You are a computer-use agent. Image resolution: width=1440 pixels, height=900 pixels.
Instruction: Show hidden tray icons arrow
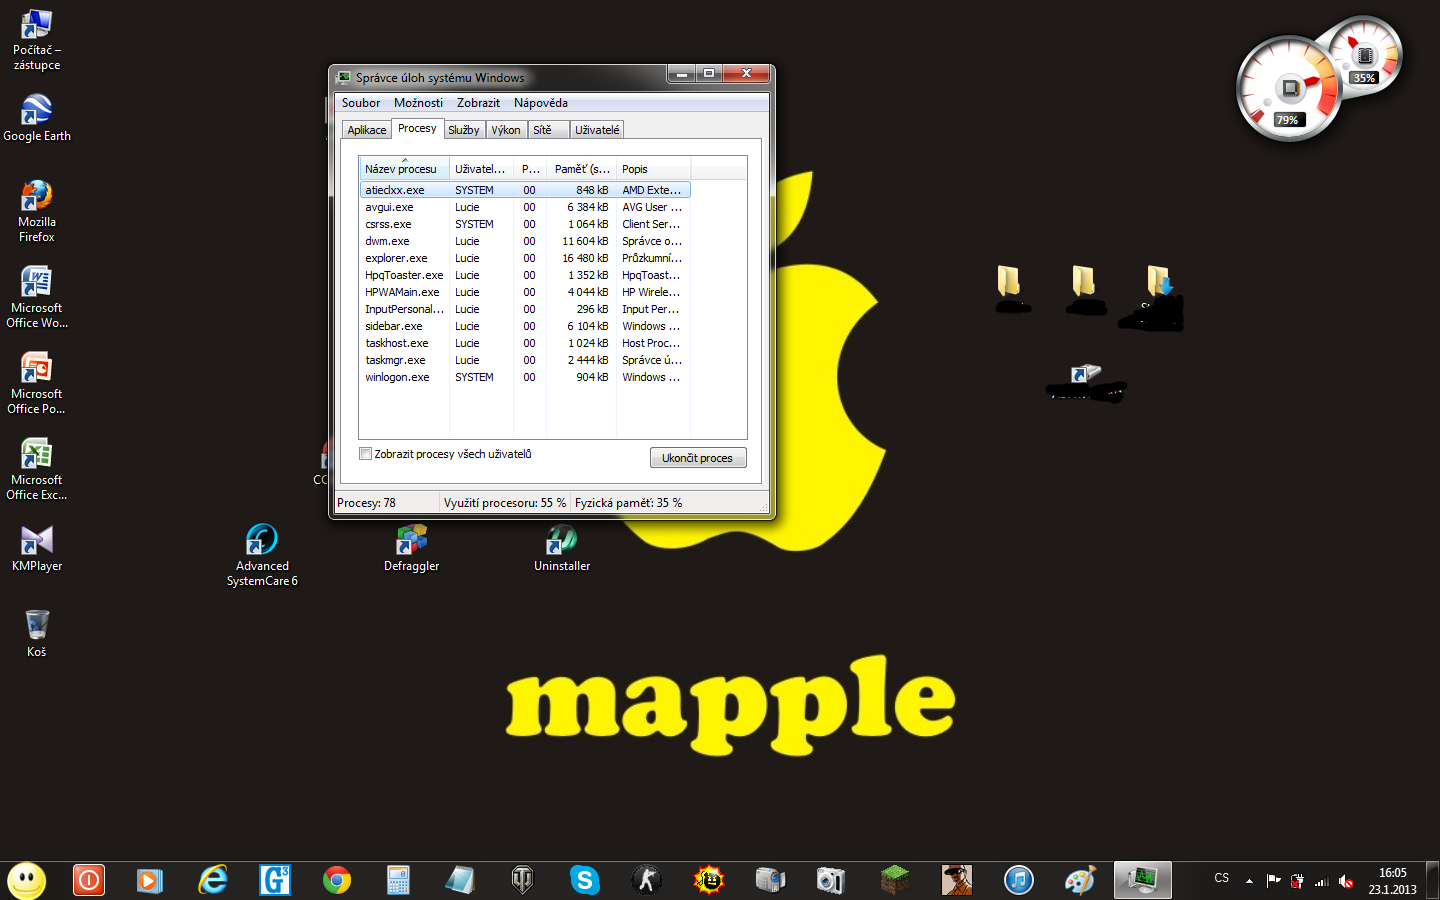(1249, 881)
